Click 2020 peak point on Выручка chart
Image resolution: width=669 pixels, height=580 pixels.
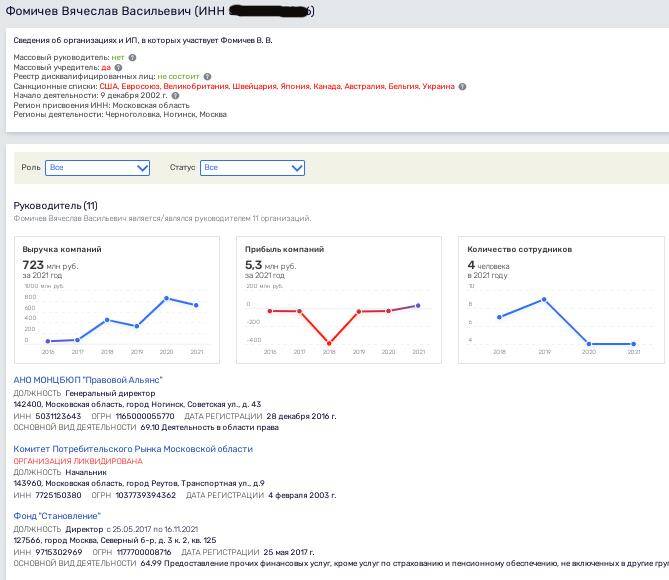[x=166, y=298]
